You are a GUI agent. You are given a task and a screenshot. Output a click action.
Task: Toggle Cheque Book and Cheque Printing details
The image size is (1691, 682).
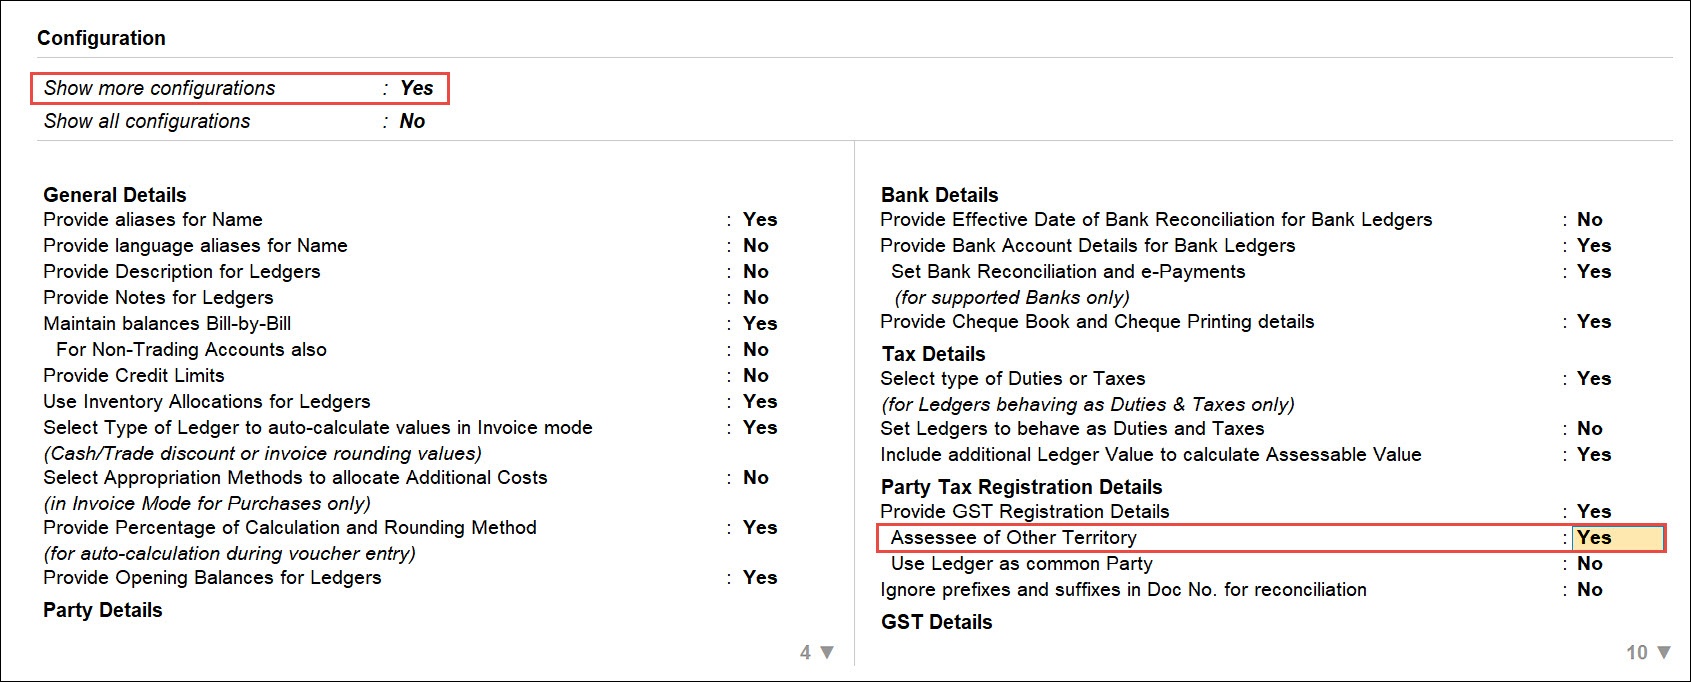1594,321
